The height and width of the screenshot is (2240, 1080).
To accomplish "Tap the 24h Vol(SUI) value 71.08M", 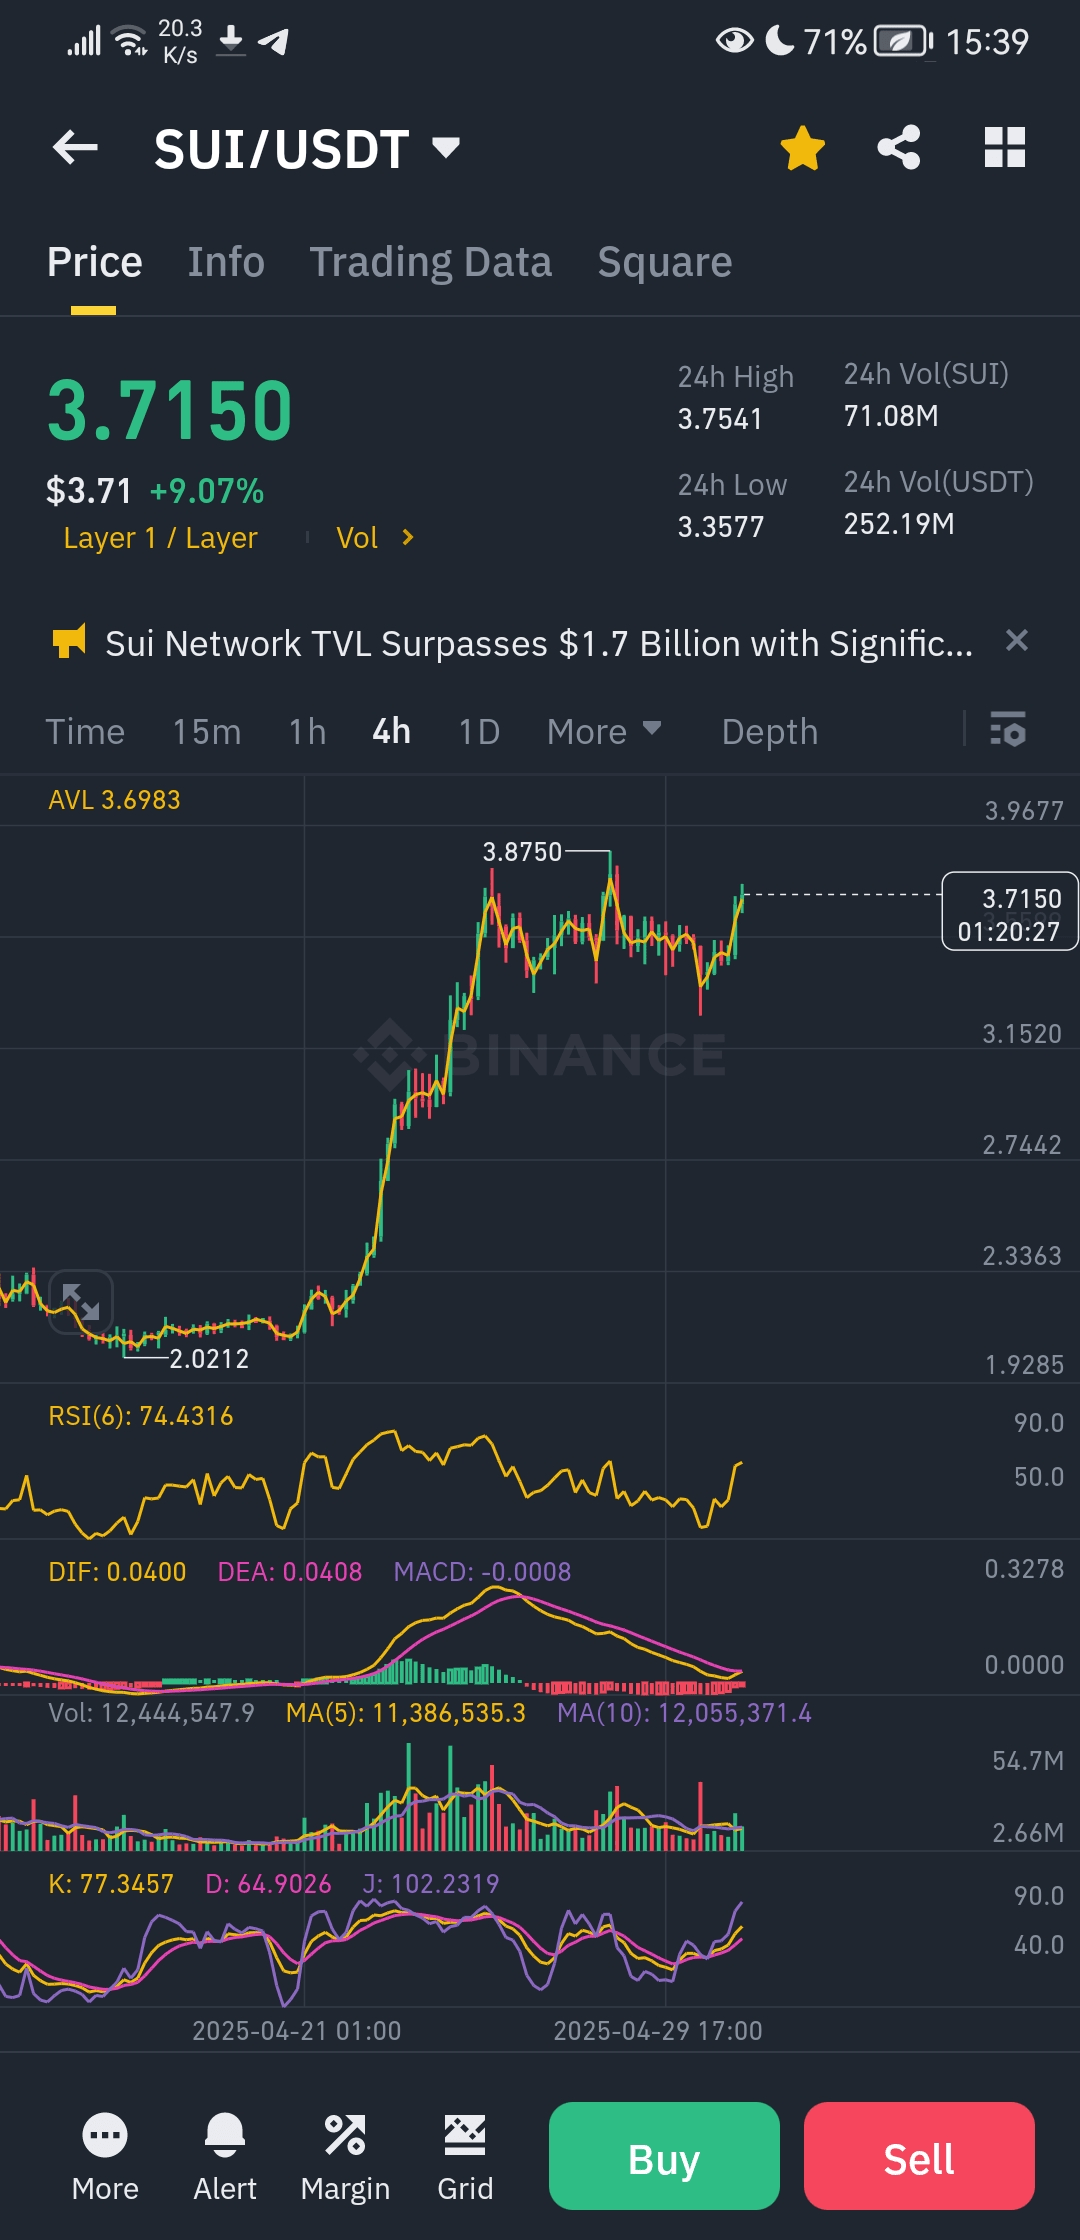I will [x=891, y=416].
